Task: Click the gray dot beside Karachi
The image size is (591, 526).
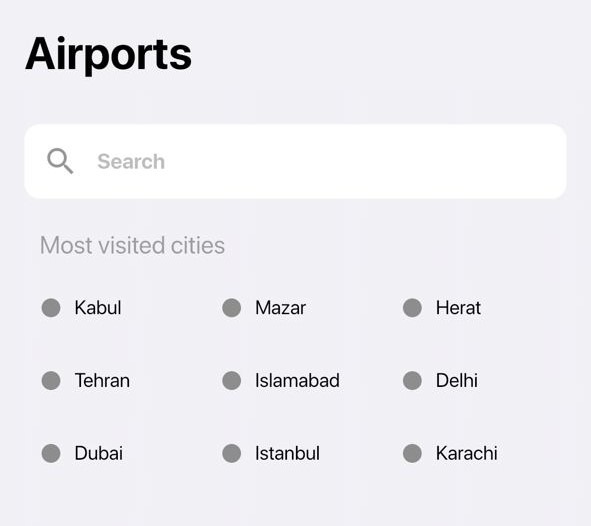Action: coord(412,453)
